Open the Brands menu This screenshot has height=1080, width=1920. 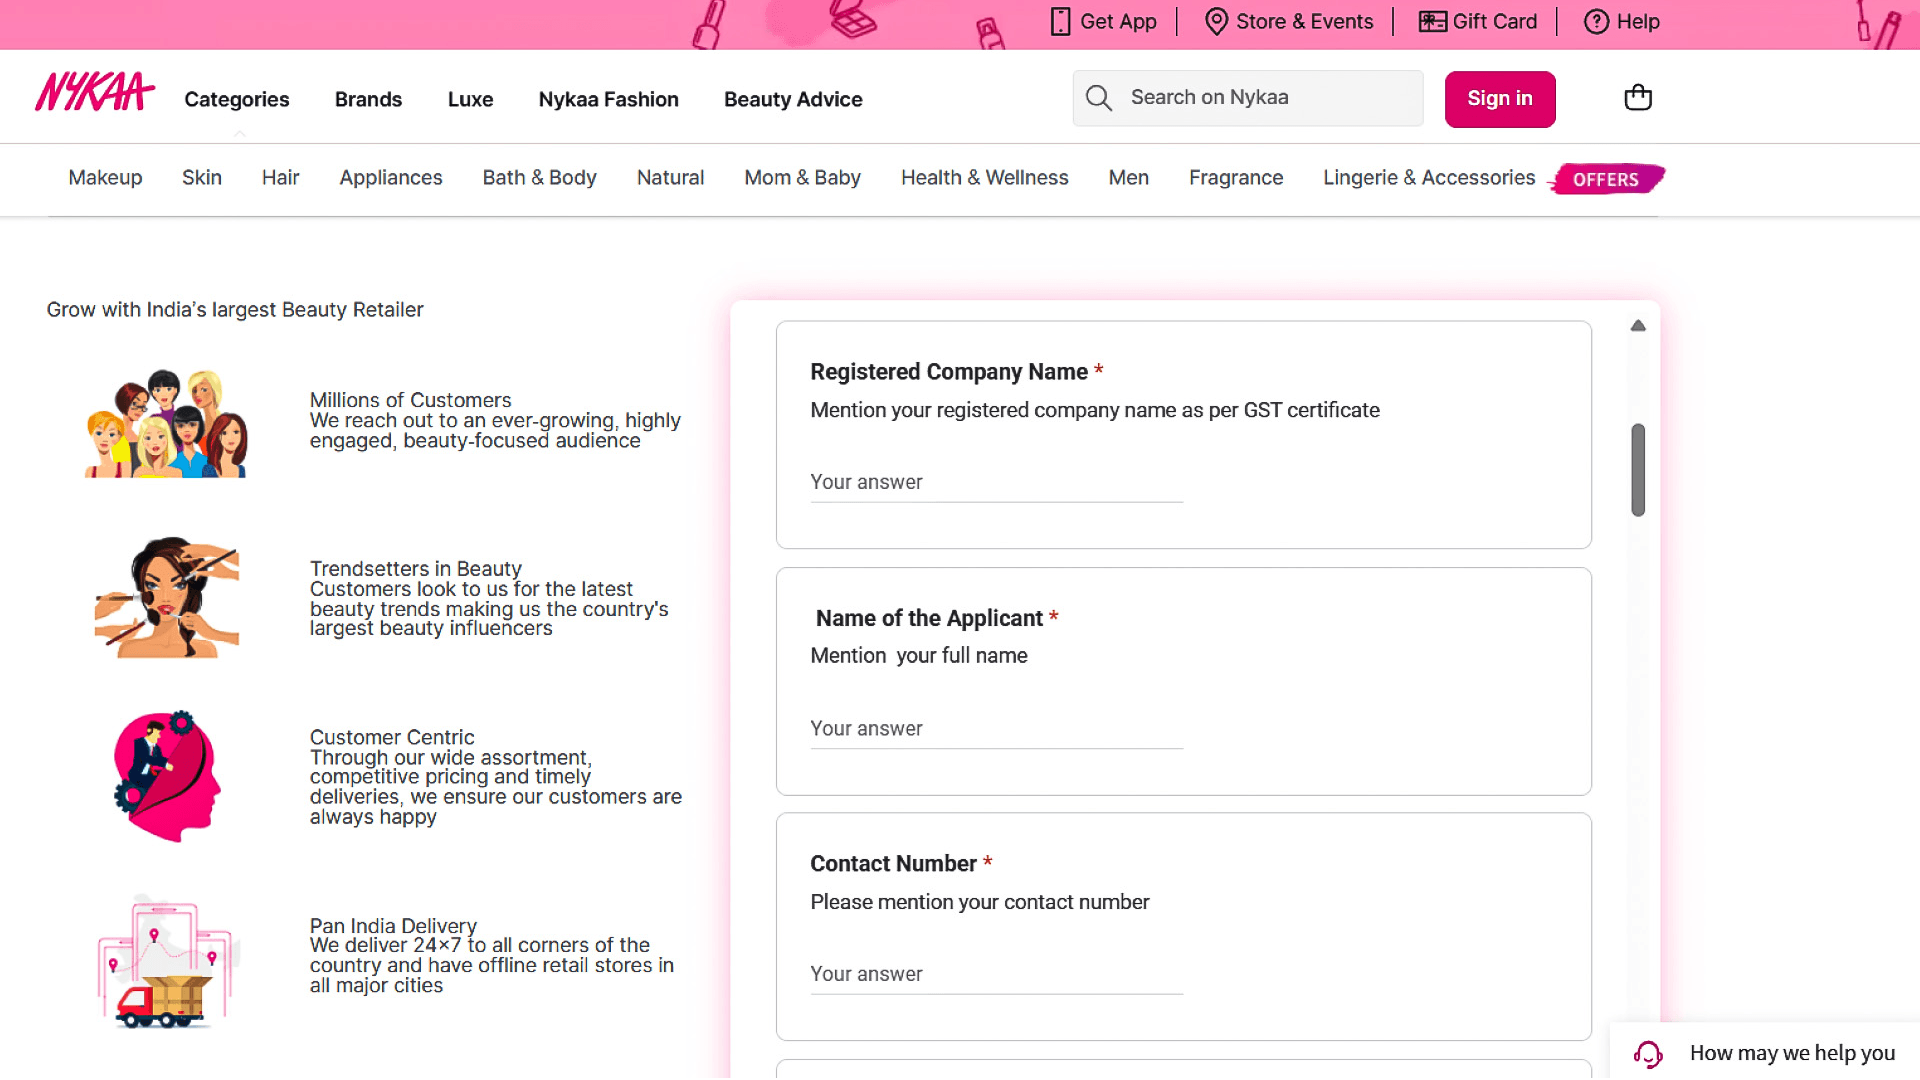[x=368, y=99]
